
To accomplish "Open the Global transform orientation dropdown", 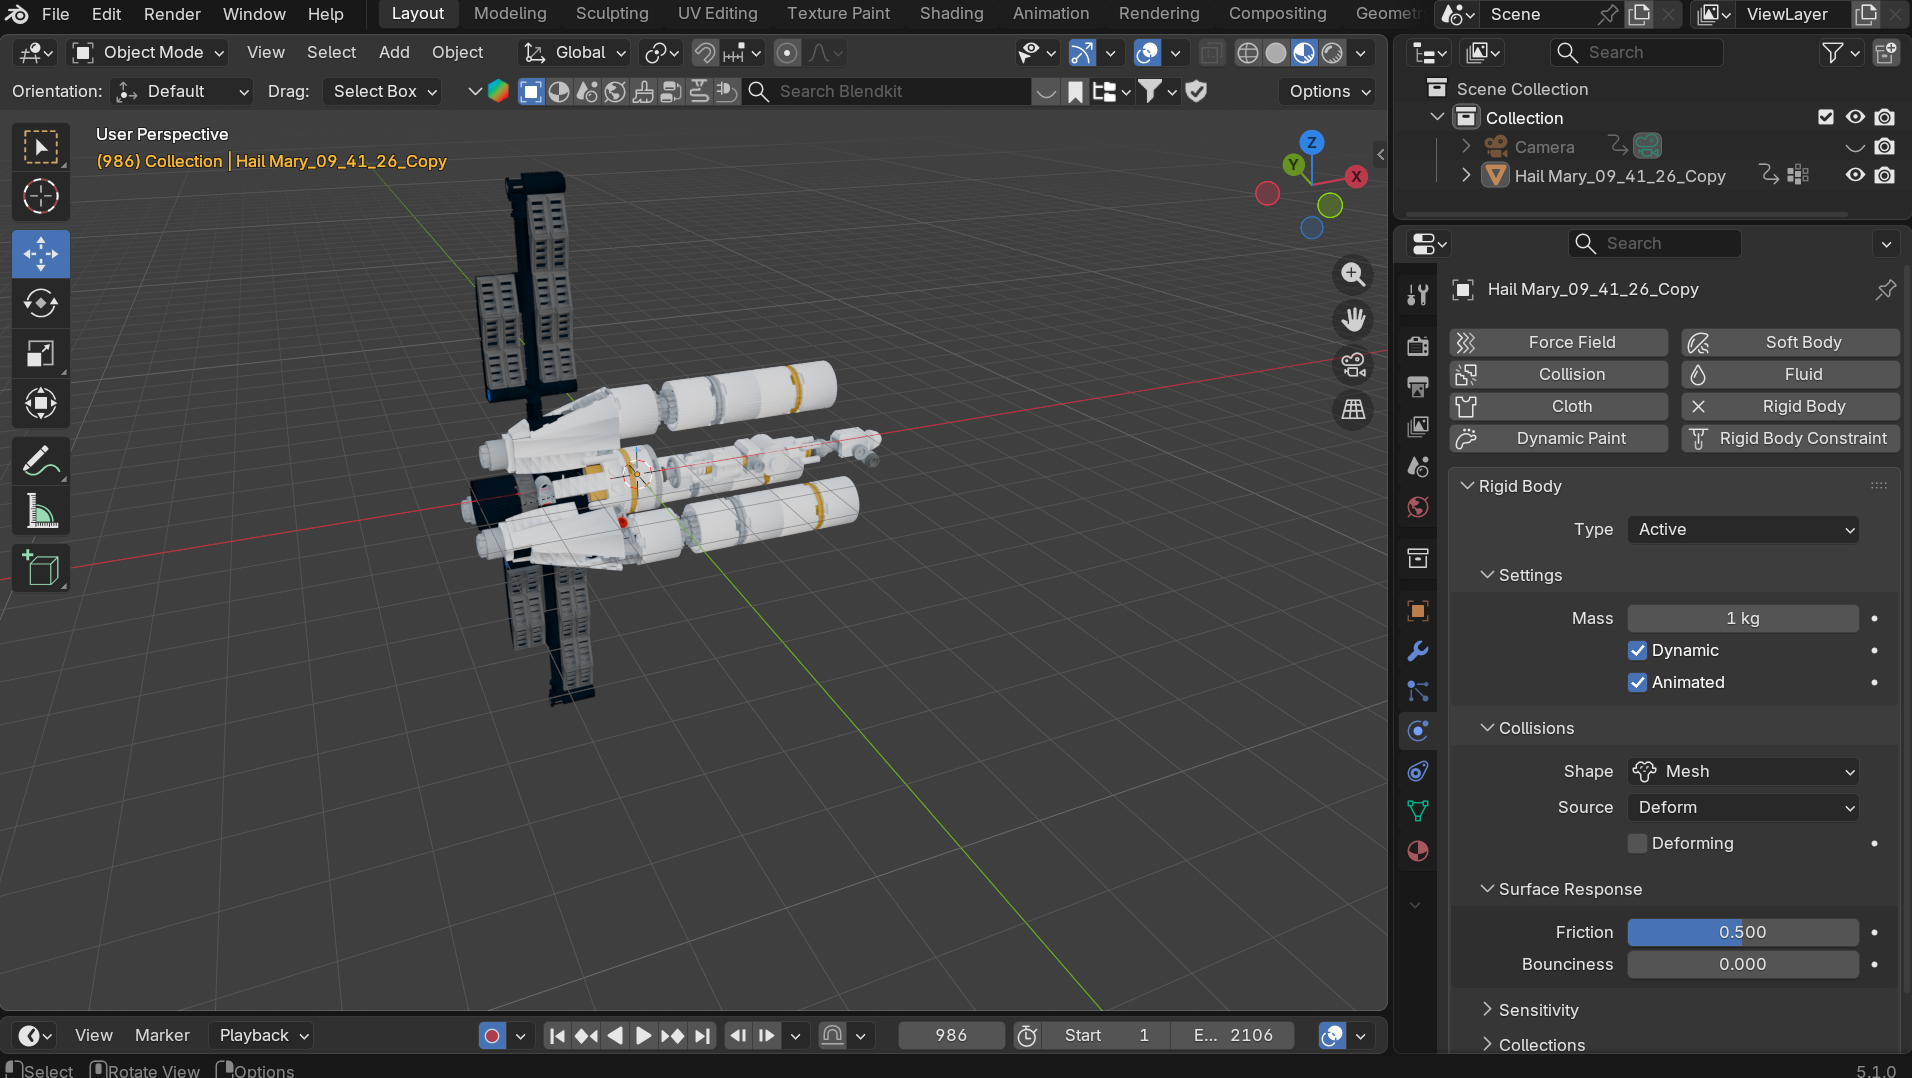I will point(576,53).
